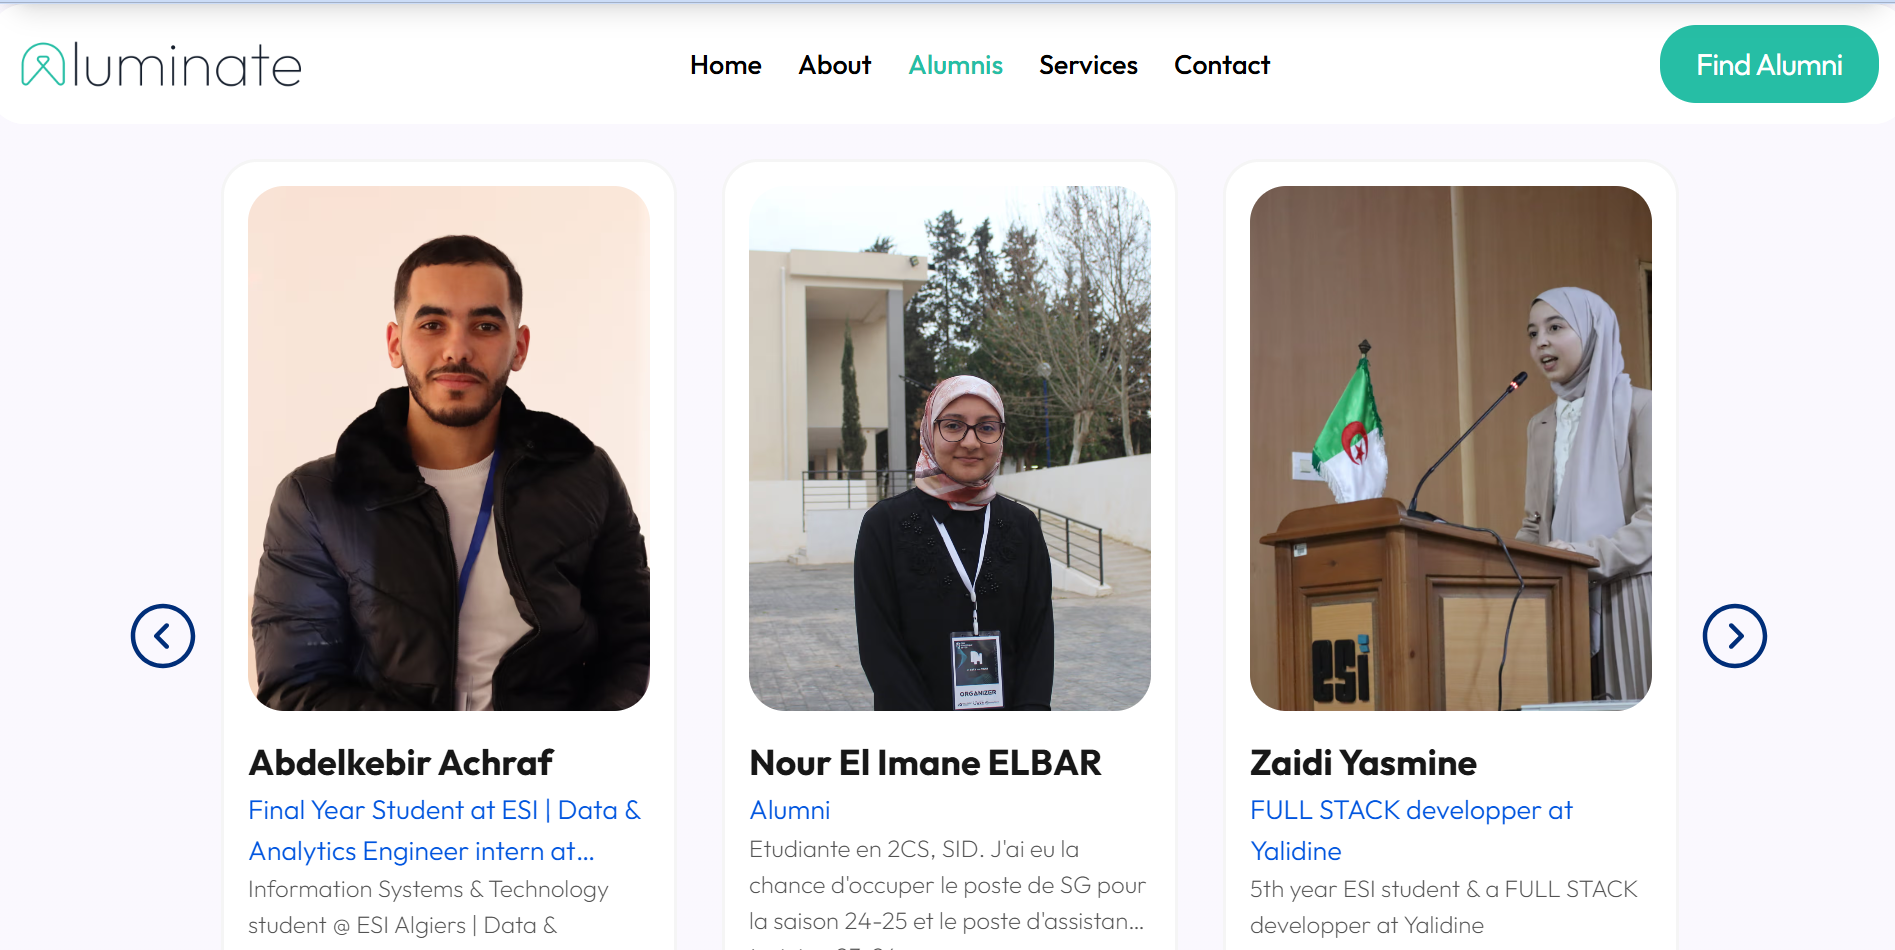Open the About page

[835, 65]
